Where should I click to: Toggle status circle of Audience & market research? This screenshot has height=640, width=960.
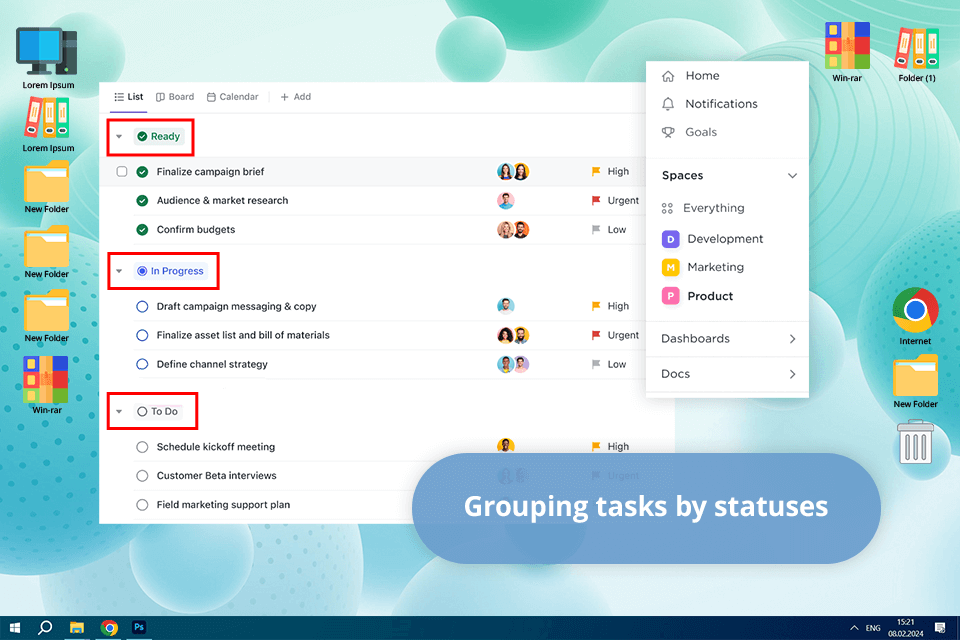tap(142, 200)
